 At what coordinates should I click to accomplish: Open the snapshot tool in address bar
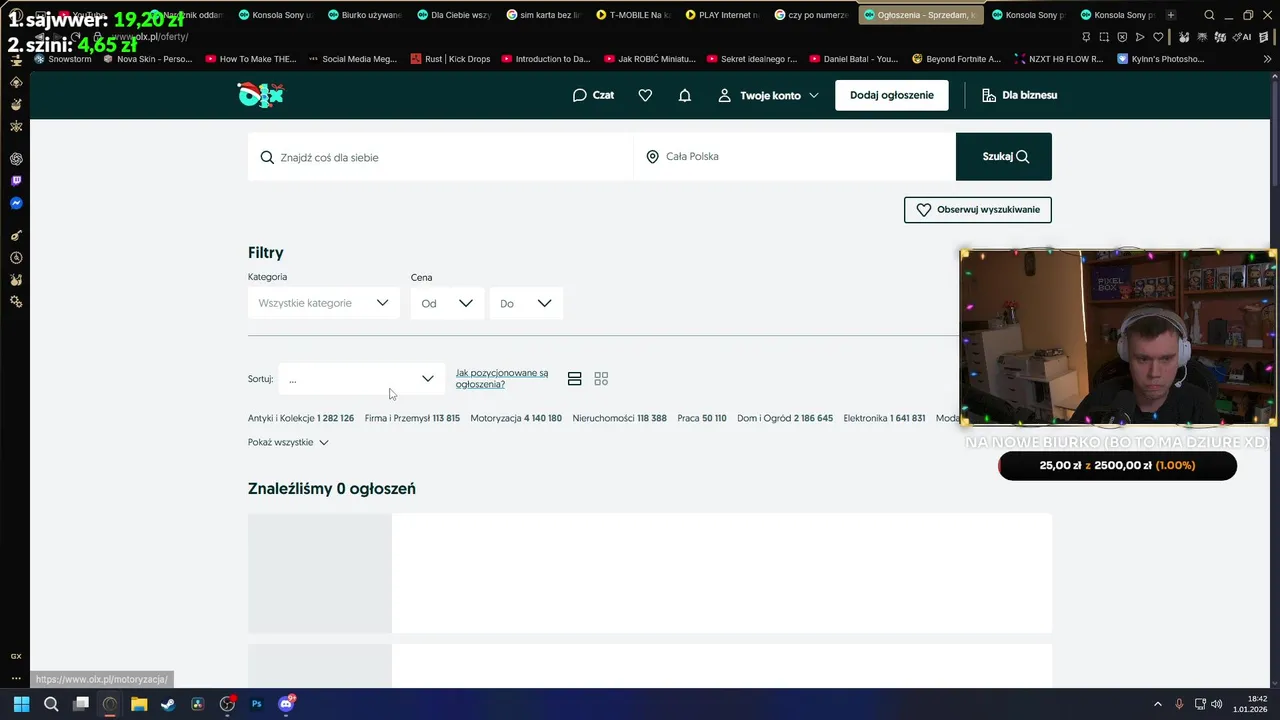[1104, 37]
